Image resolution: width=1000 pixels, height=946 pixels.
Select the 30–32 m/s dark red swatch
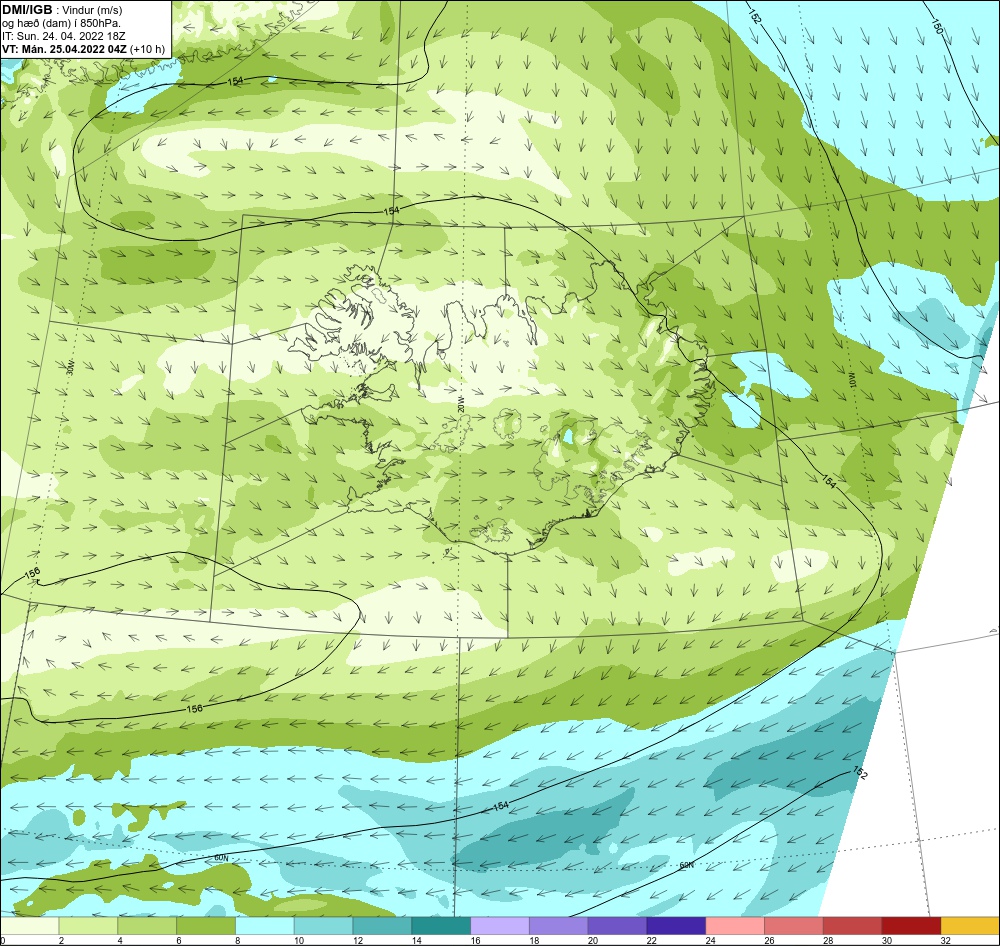[x=911, y=926]
